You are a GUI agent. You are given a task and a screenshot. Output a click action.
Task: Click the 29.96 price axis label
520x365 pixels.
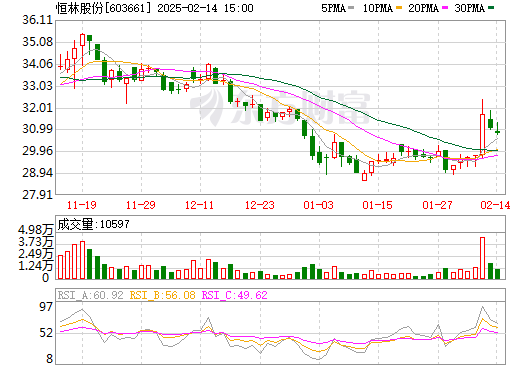pyautogui.click(x=38, y=151)
